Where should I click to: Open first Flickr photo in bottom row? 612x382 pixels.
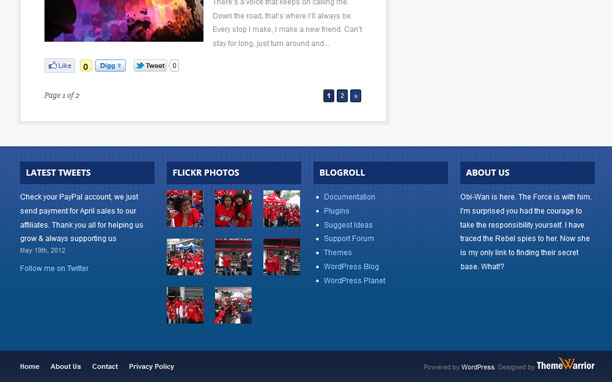pyautogui.click(x=185, y=305)
